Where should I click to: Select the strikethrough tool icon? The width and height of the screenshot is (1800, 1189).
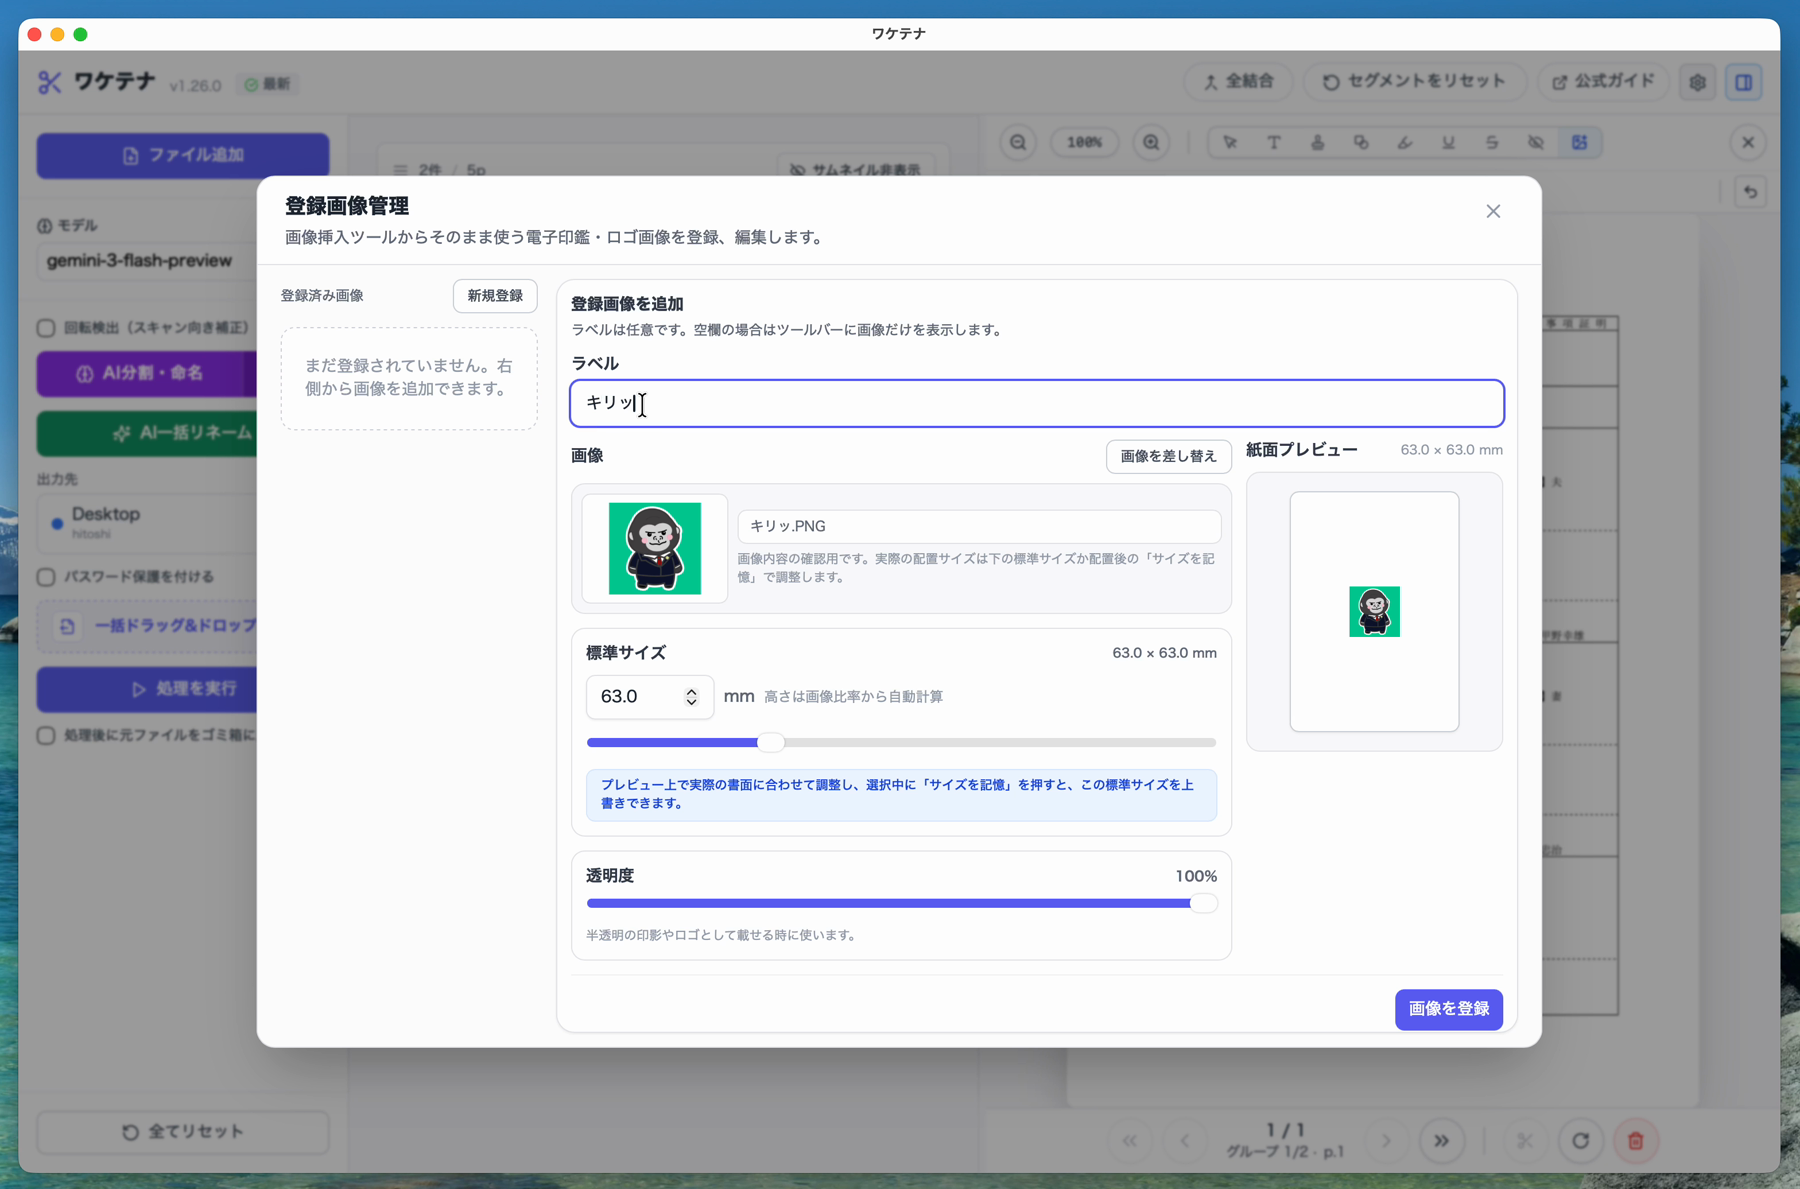tap(1492, 142)
